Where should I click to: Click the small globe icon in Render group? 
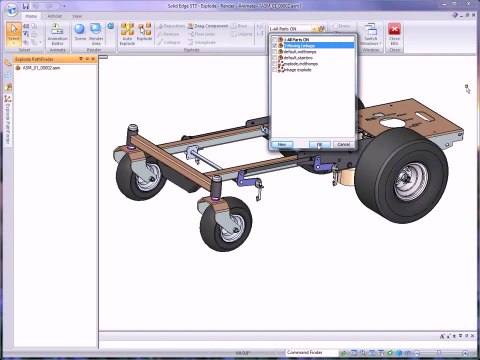coord(111,26)
